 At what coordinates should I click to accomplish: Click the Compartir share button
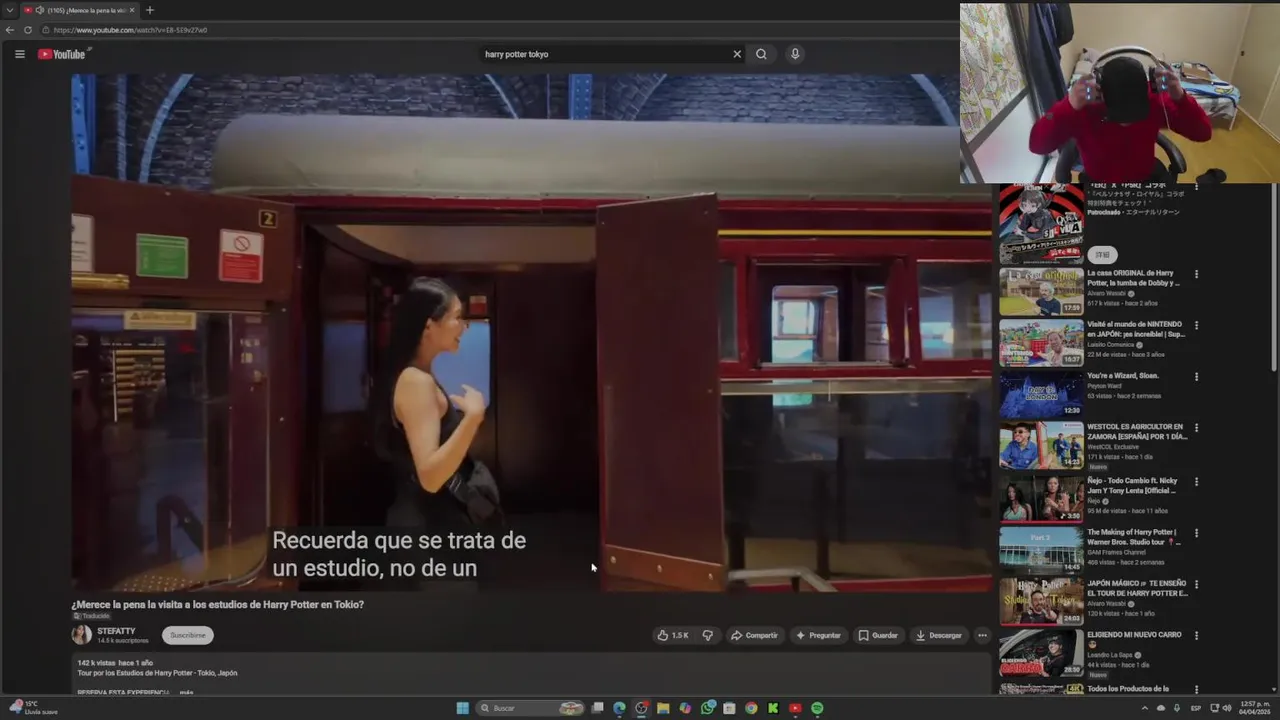pyautogui.click(x=754, y=635)
